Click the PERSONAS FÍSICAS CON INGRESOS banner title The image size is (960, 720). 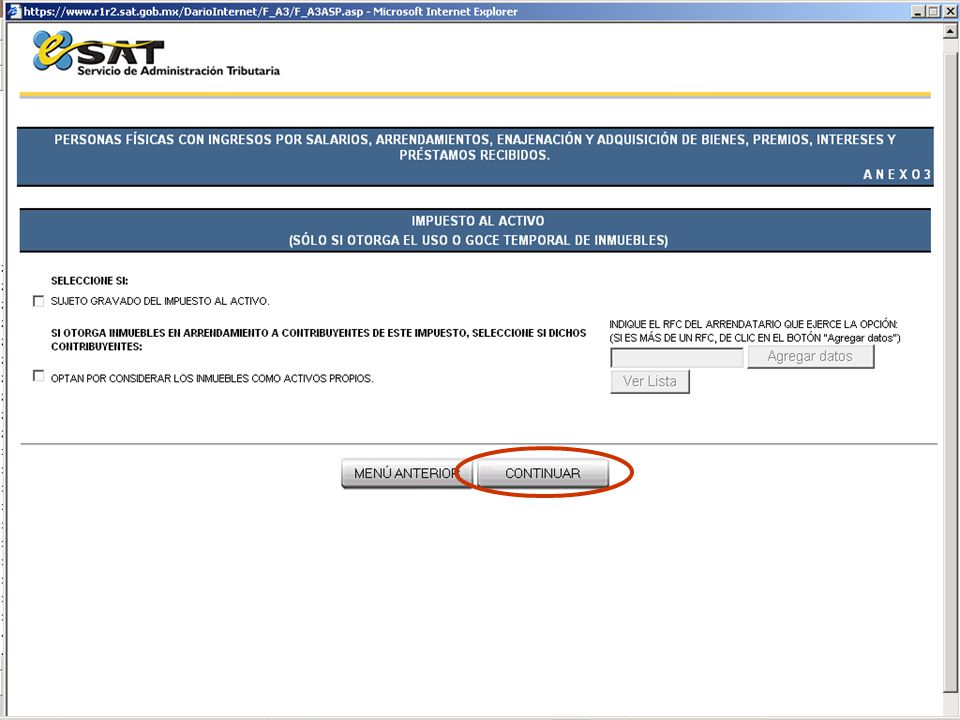pos(475,147)
